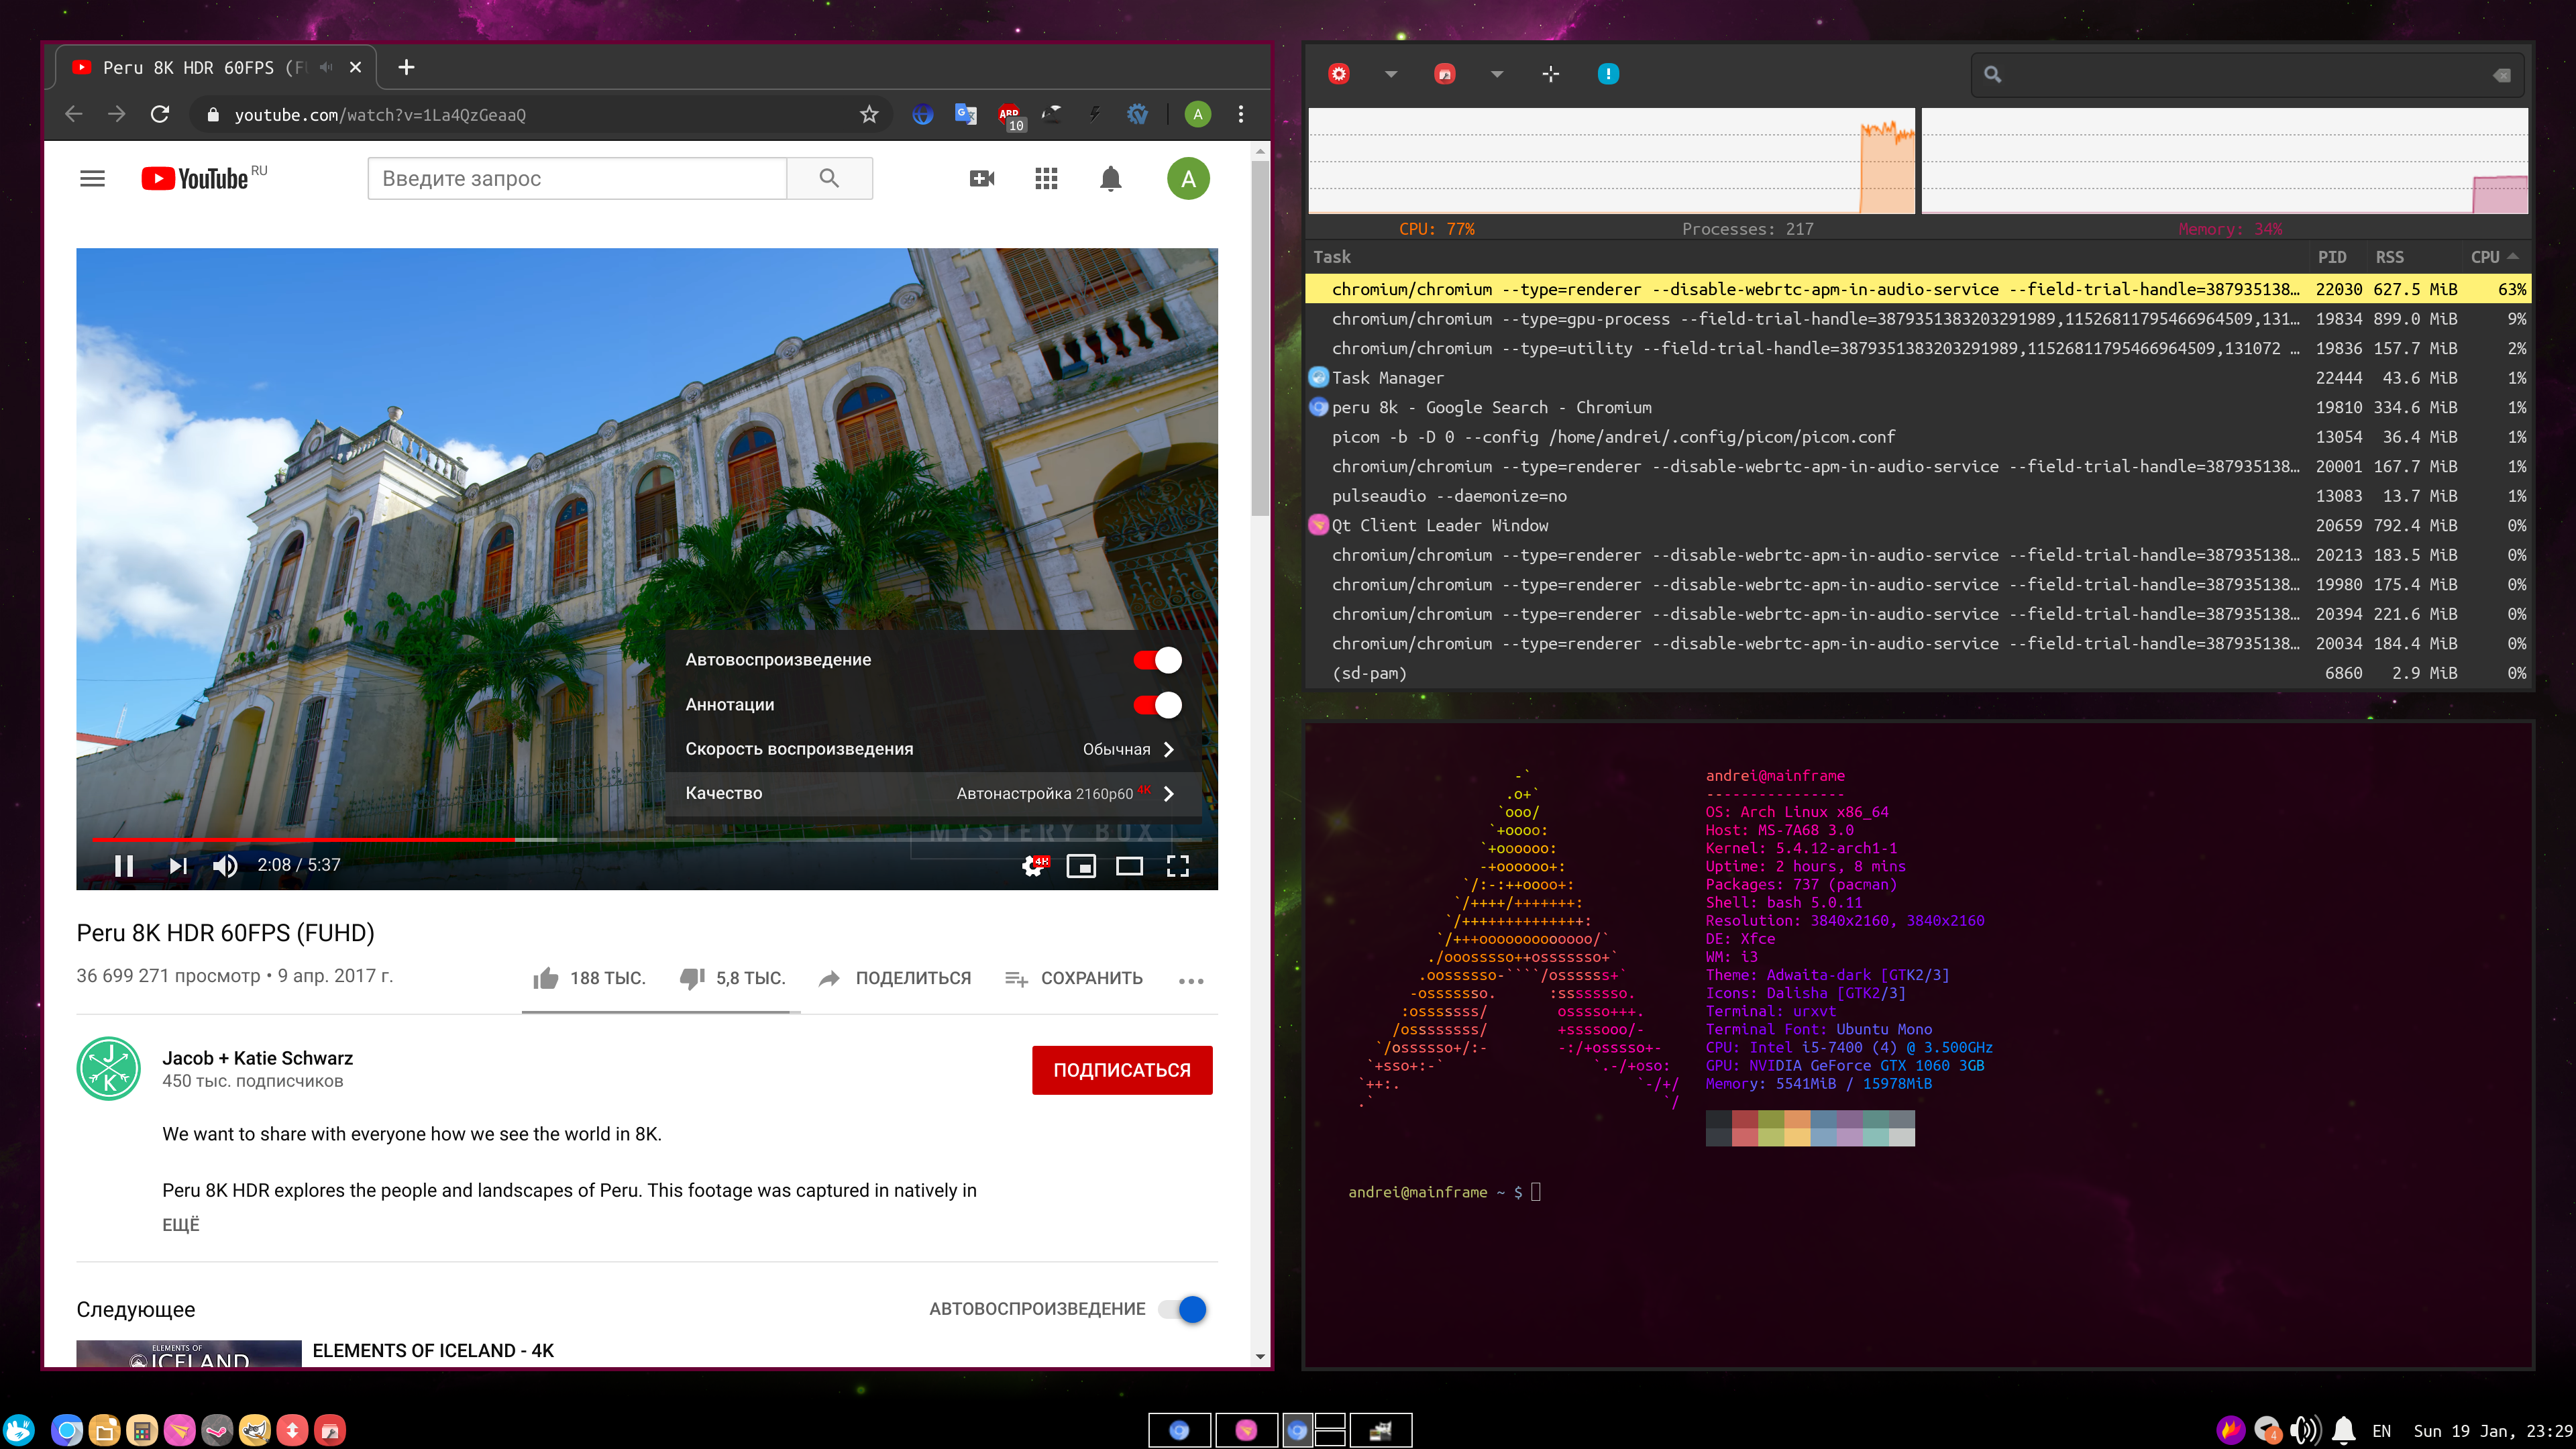
Task: Click the Jacob + Katie channel avatar
Action: coord(108,1068)
